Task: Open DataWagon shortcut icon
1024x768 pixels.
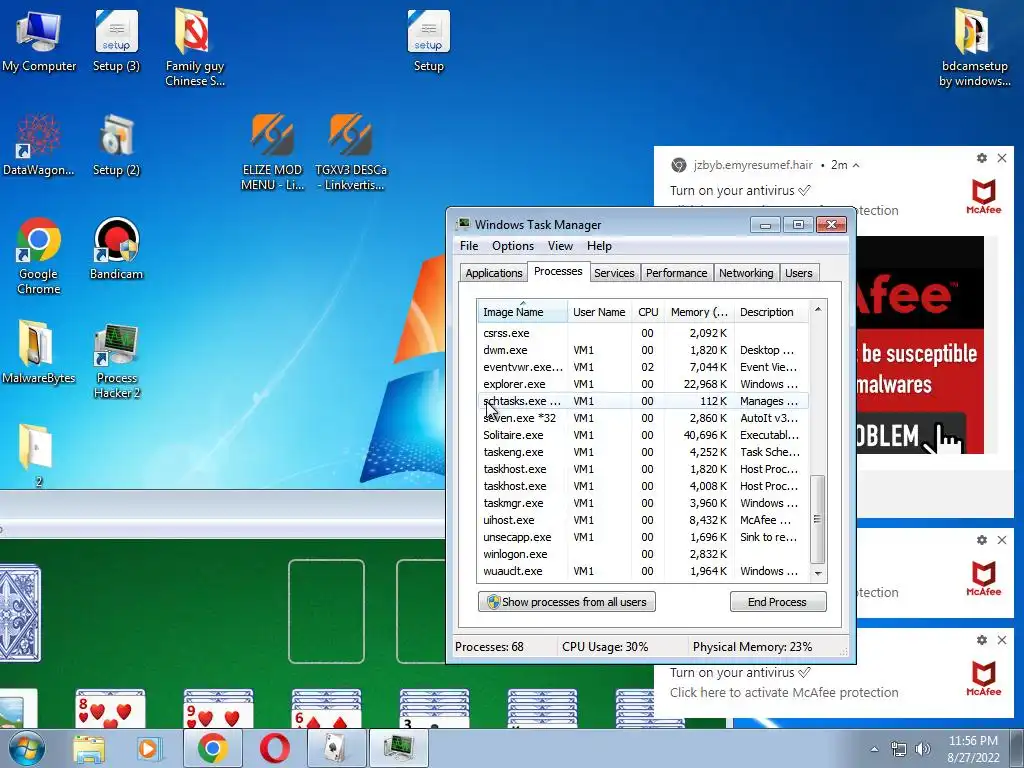Action: pos(39,145)
